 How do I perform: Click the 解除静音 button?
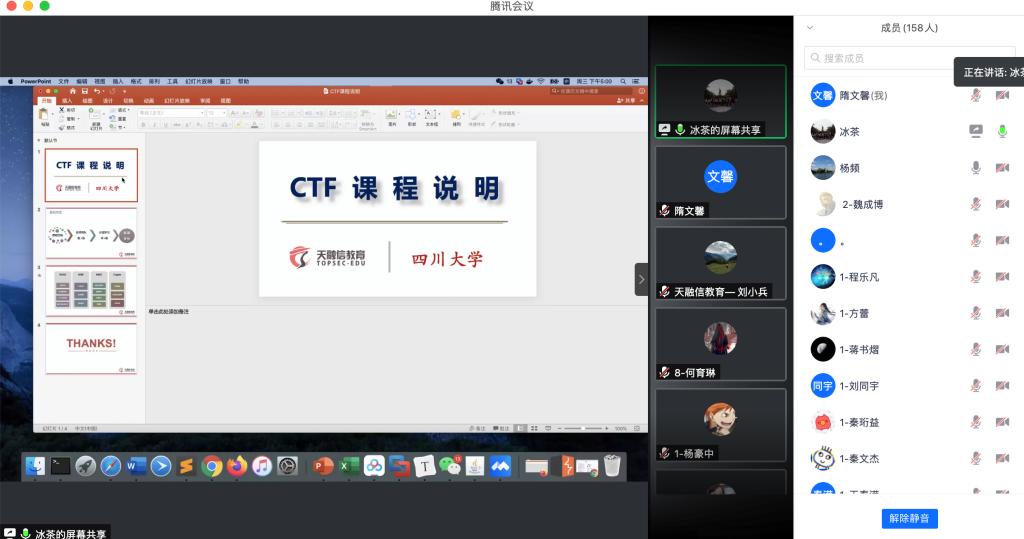[x=909, y=518]
